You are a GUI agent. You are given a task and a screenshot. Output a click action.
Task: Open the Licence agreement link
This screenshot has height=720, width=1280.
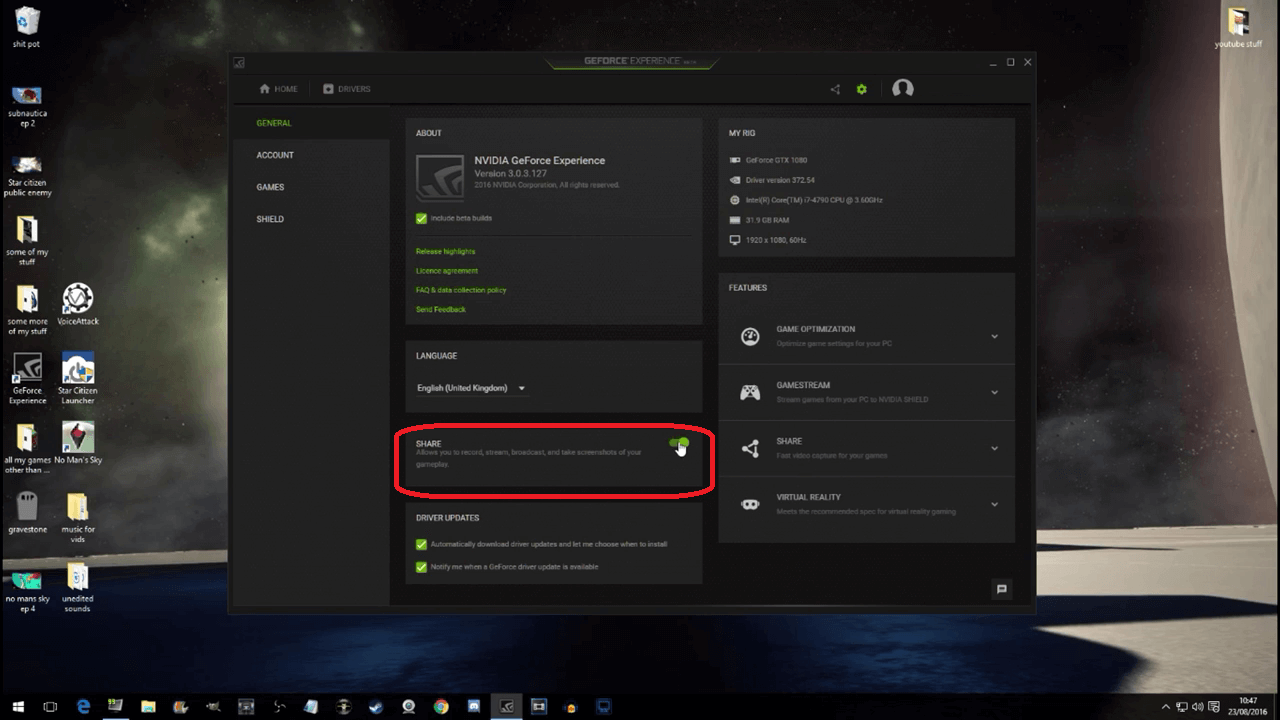coord(447,271)
